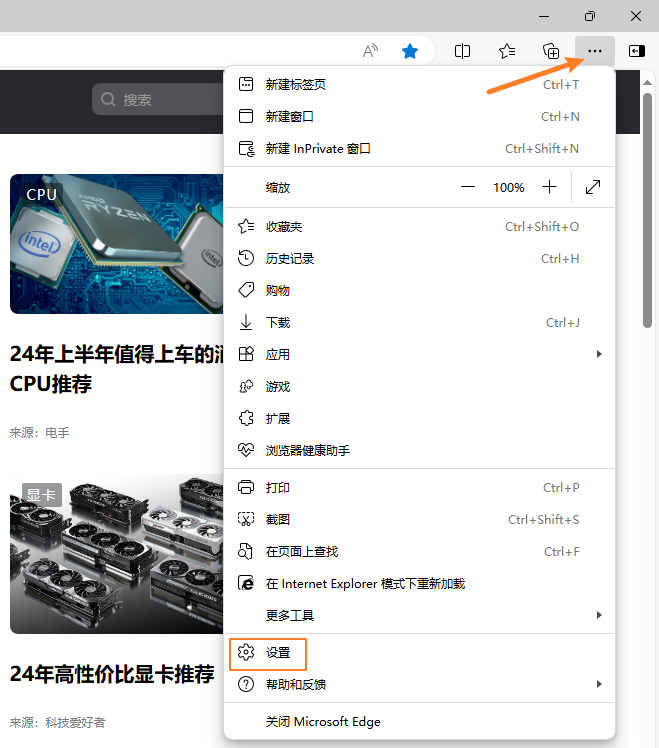Click the Ctrl+Shift+S shortcut text
Viewport: 659px width, 748px height.
[x=544, y=519]
